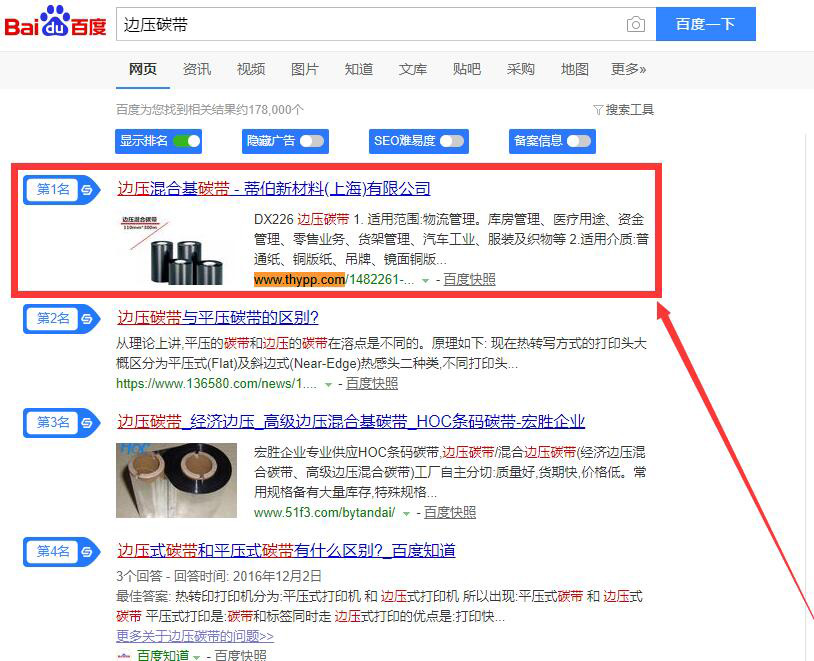Click the https://www.136580.com/news URL
Screen dimensions: 814x661
216,384
